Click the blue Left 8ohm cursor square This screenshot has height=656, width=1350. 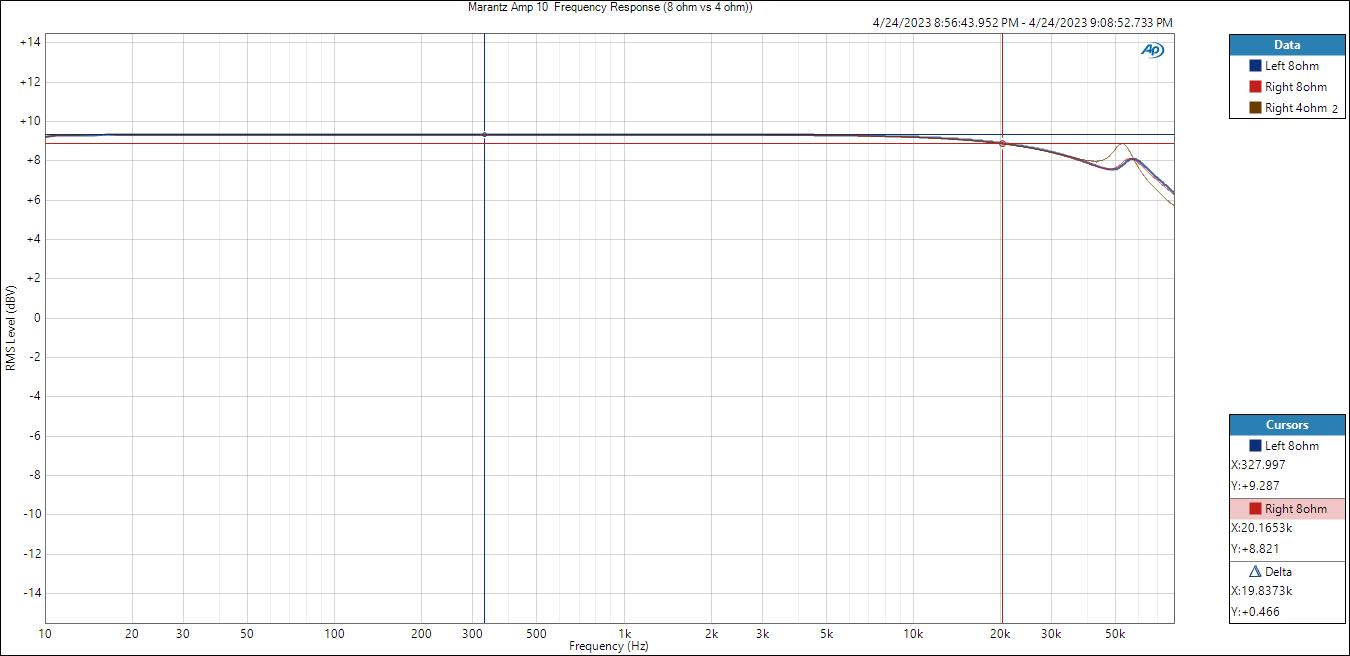pos(1255,446)
